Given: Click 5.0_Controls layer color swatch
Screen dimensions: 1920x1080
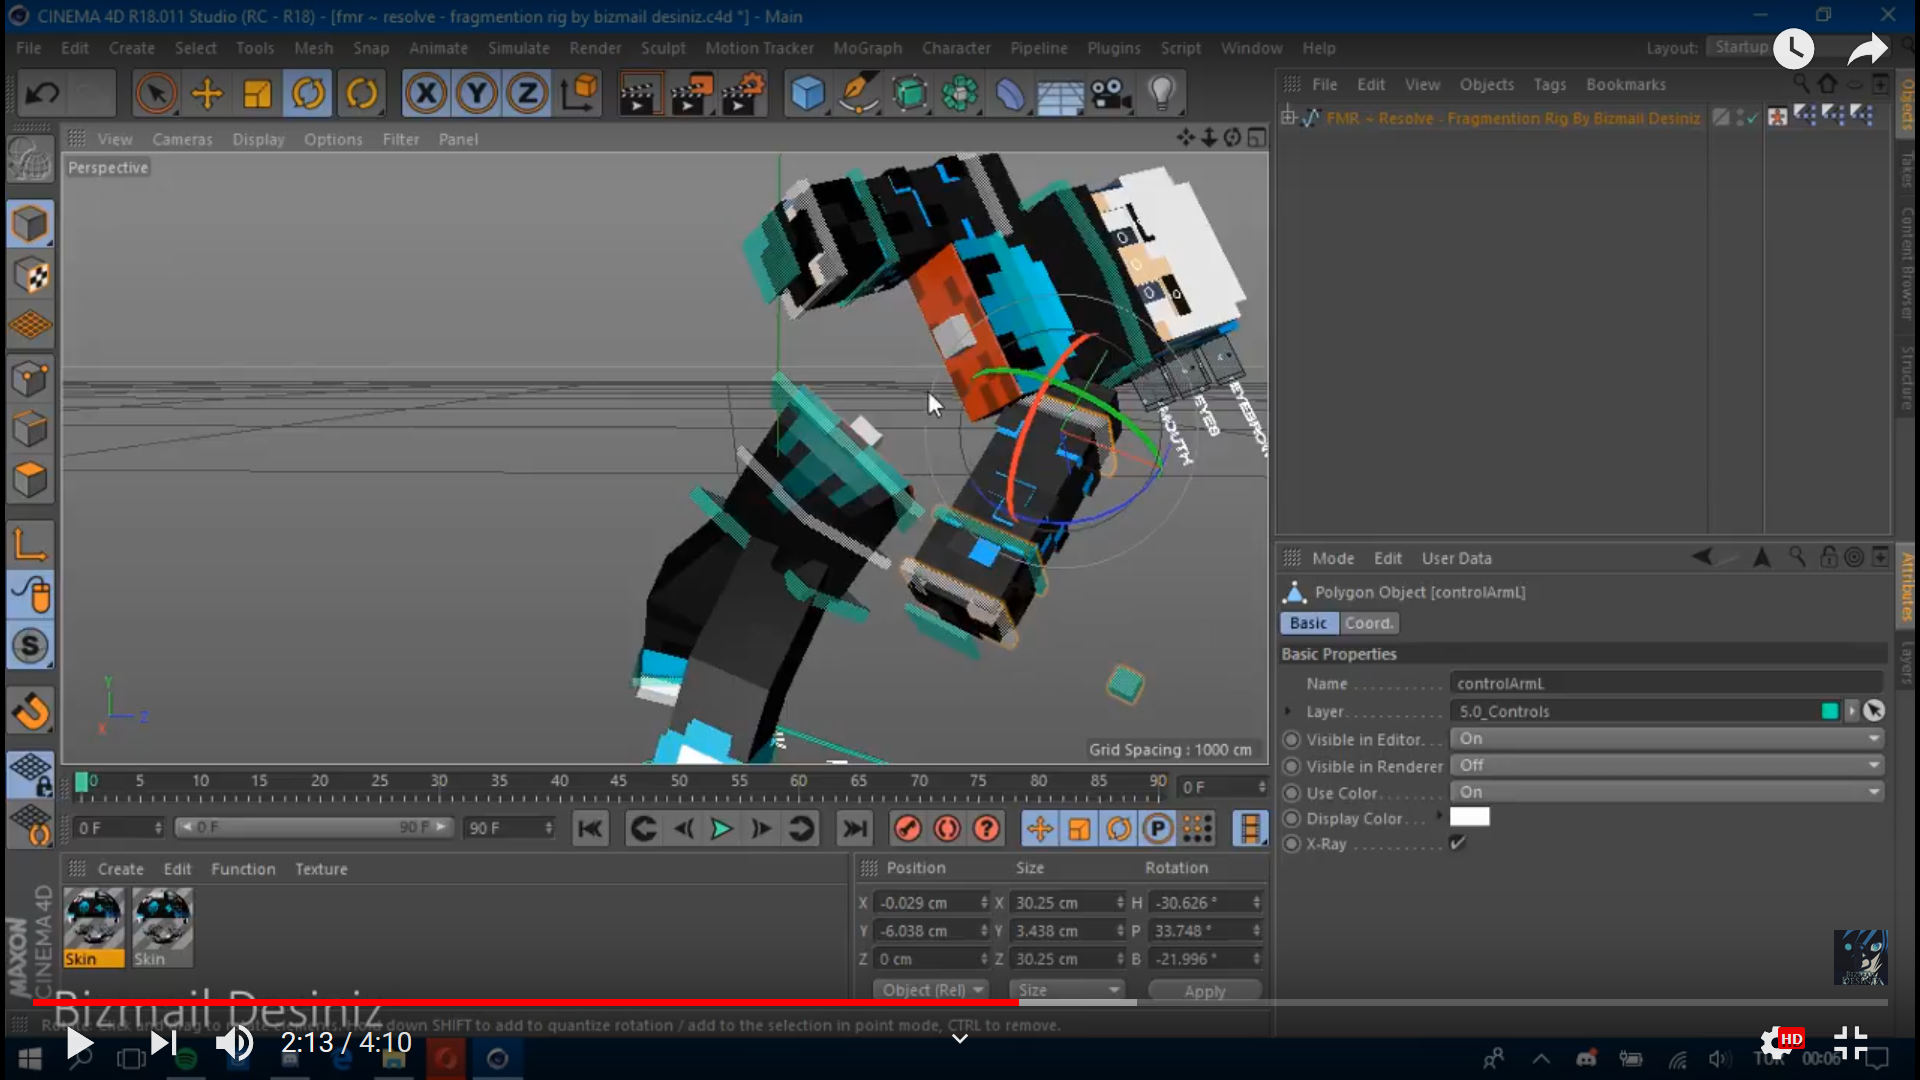Looking at the screenshot, I should 1830,712.
